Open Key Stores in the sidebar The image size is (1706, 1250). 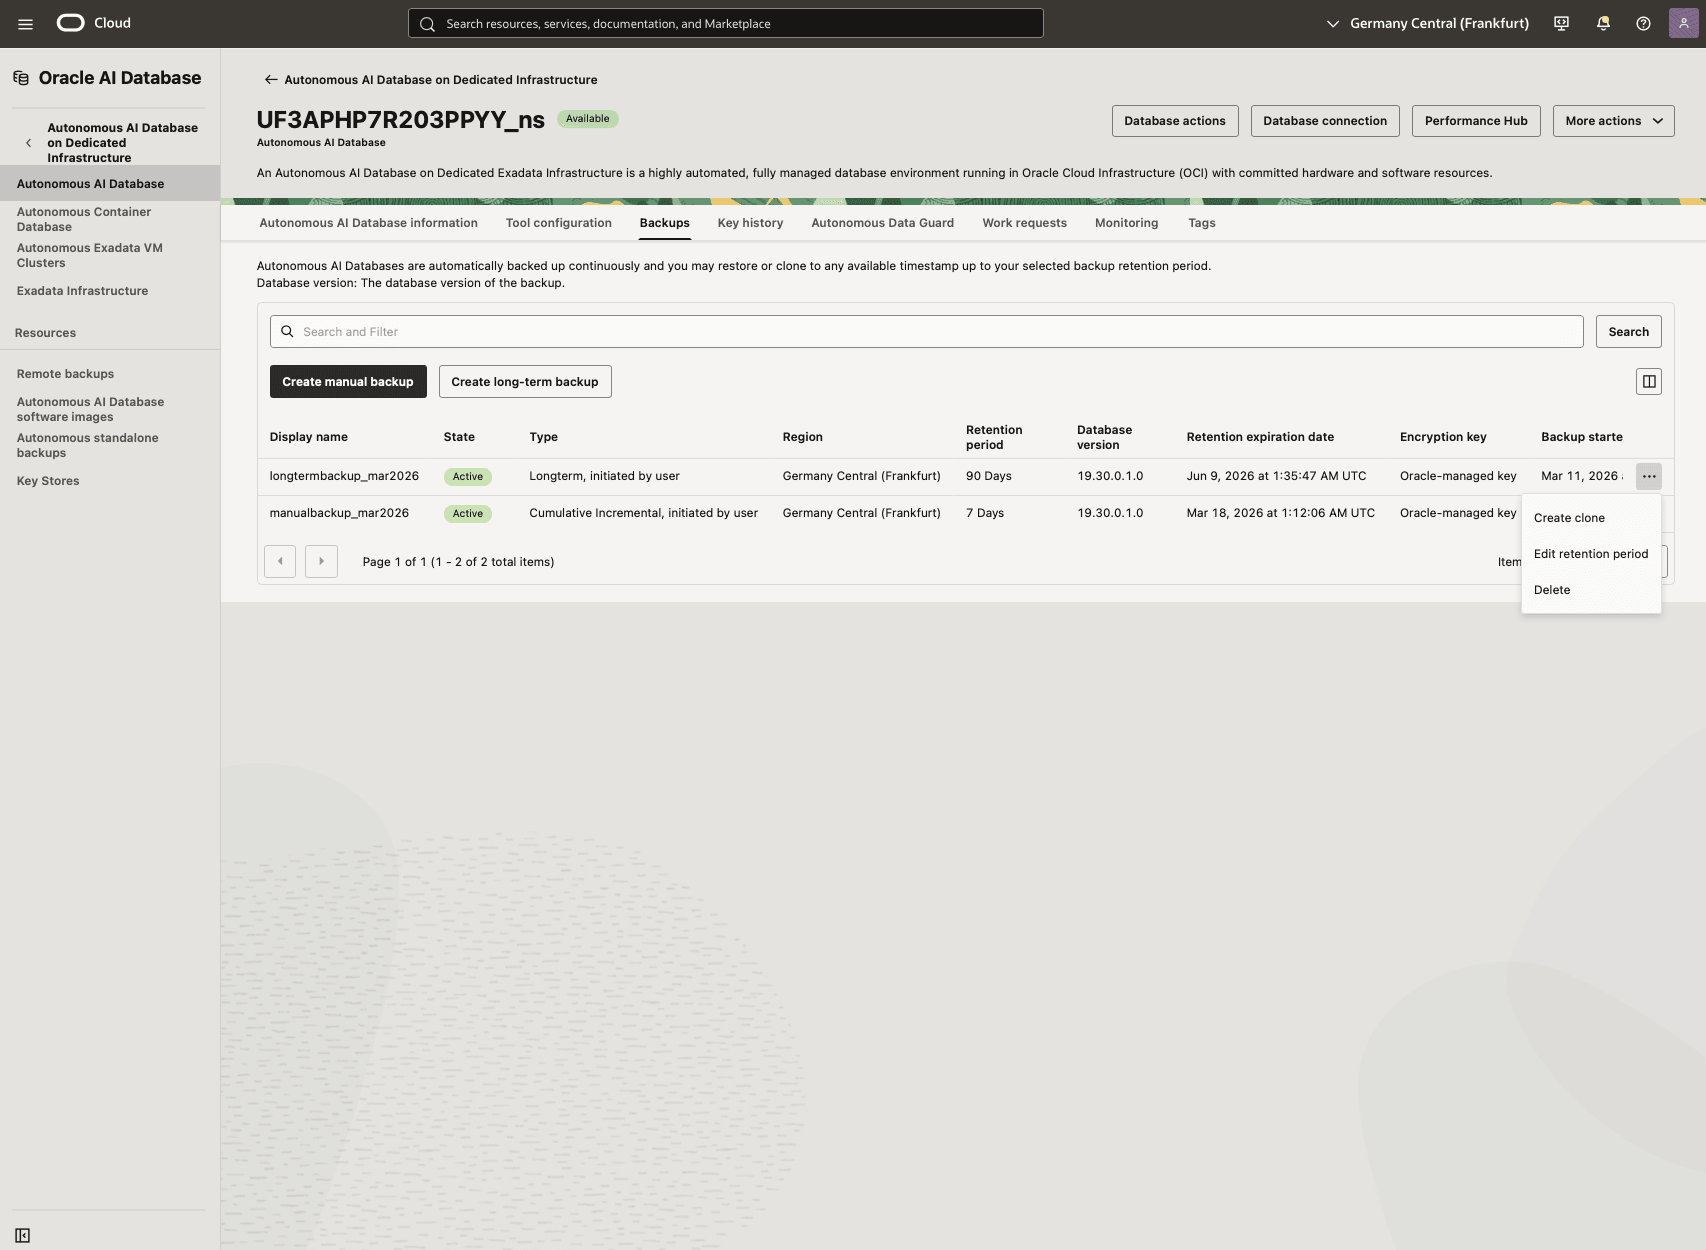tap(48, 481)
